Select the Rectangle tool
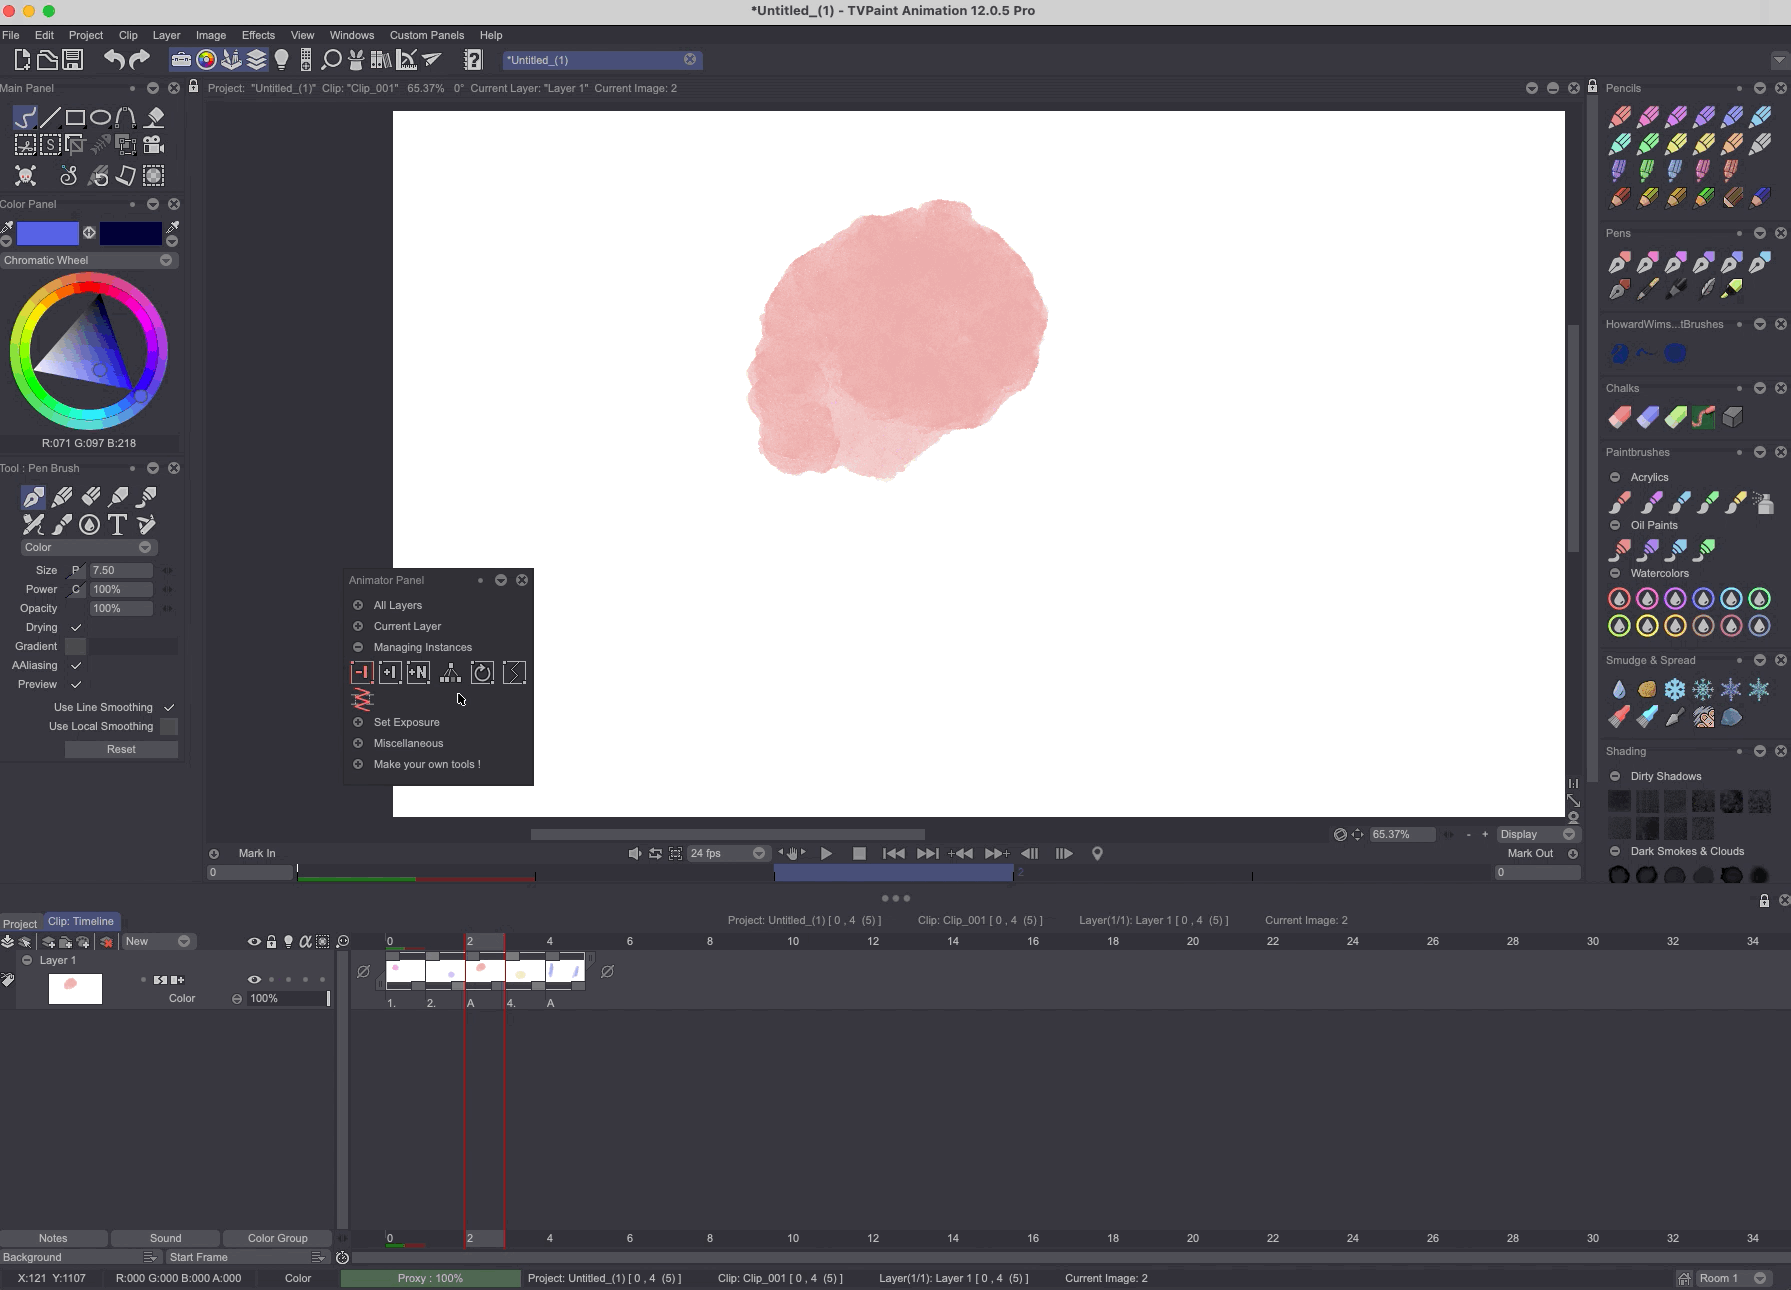The image size is (1791, 1290). [75, 117]
